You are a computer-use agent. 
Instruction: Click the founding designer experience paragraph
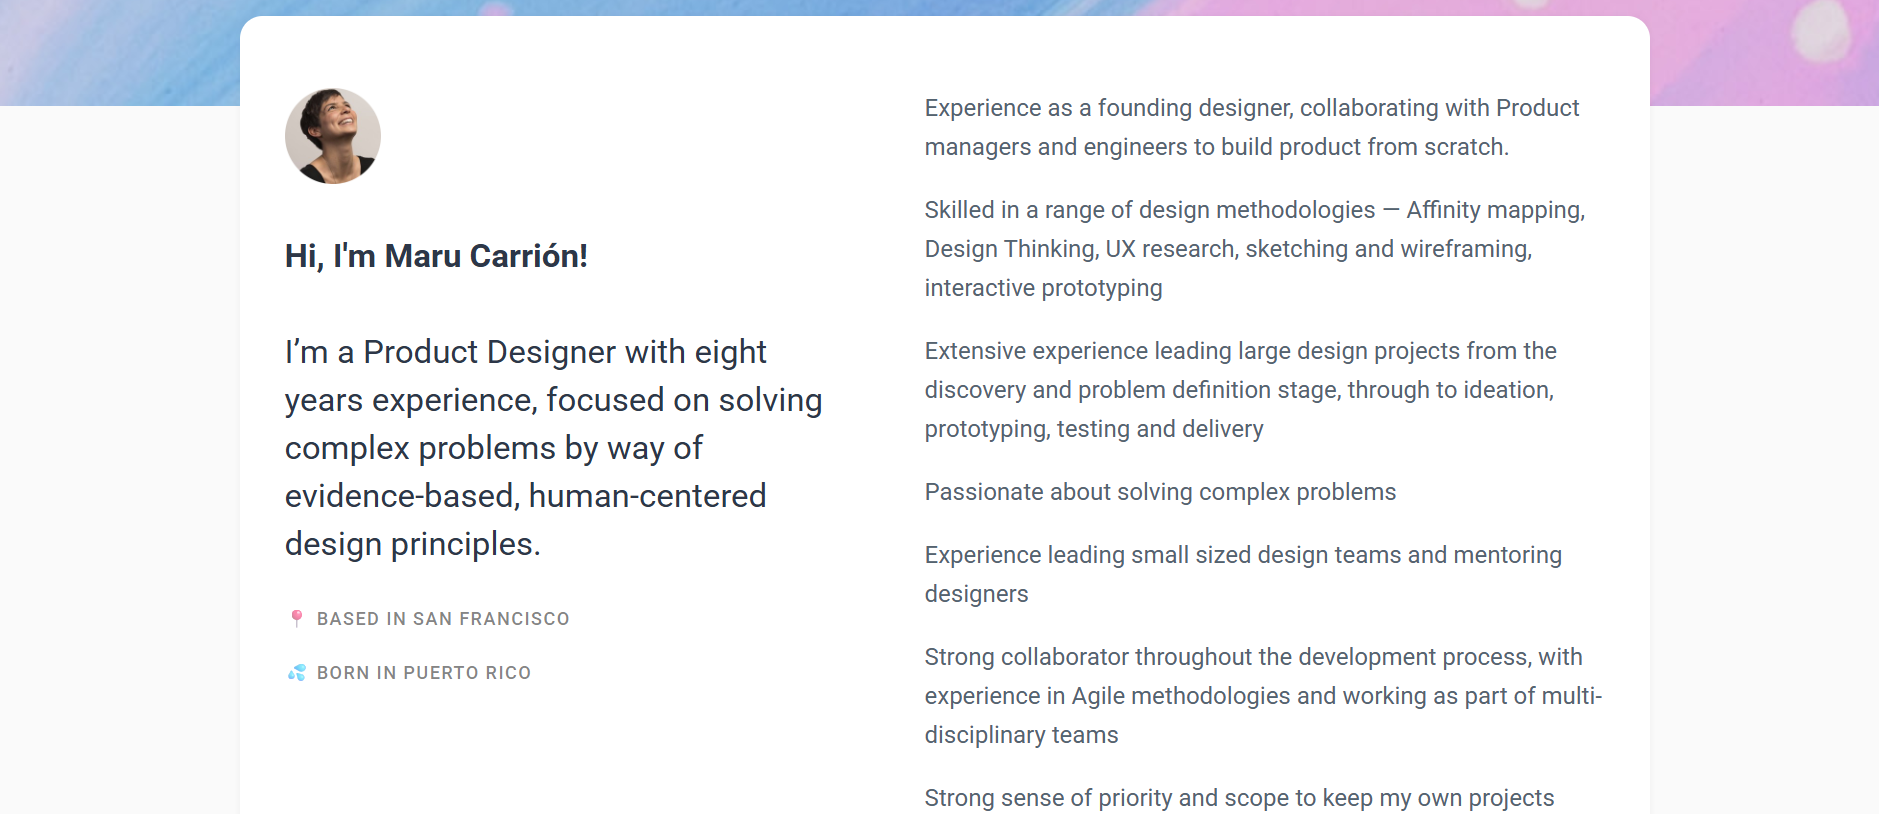(x=1251, y=127)
